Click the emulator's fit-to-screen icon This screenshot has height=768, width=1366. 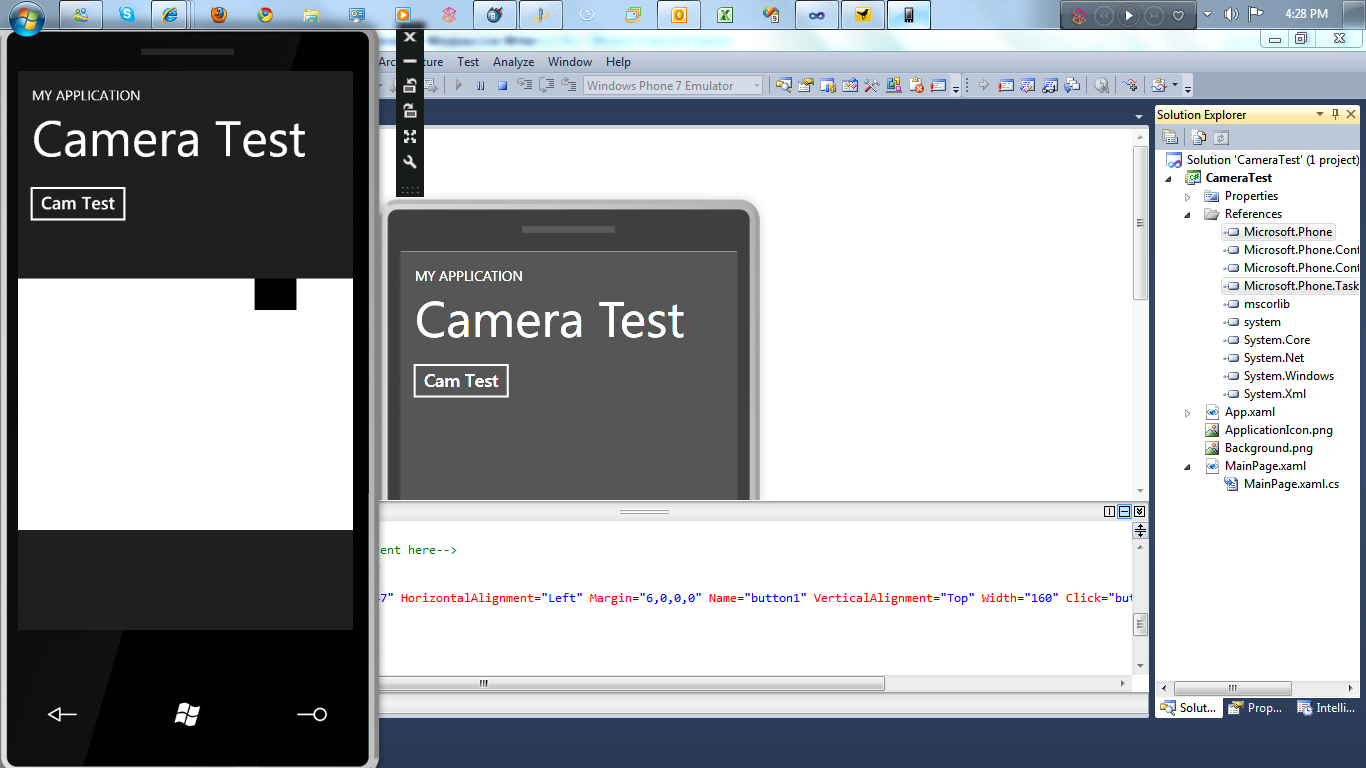[410, 136]
